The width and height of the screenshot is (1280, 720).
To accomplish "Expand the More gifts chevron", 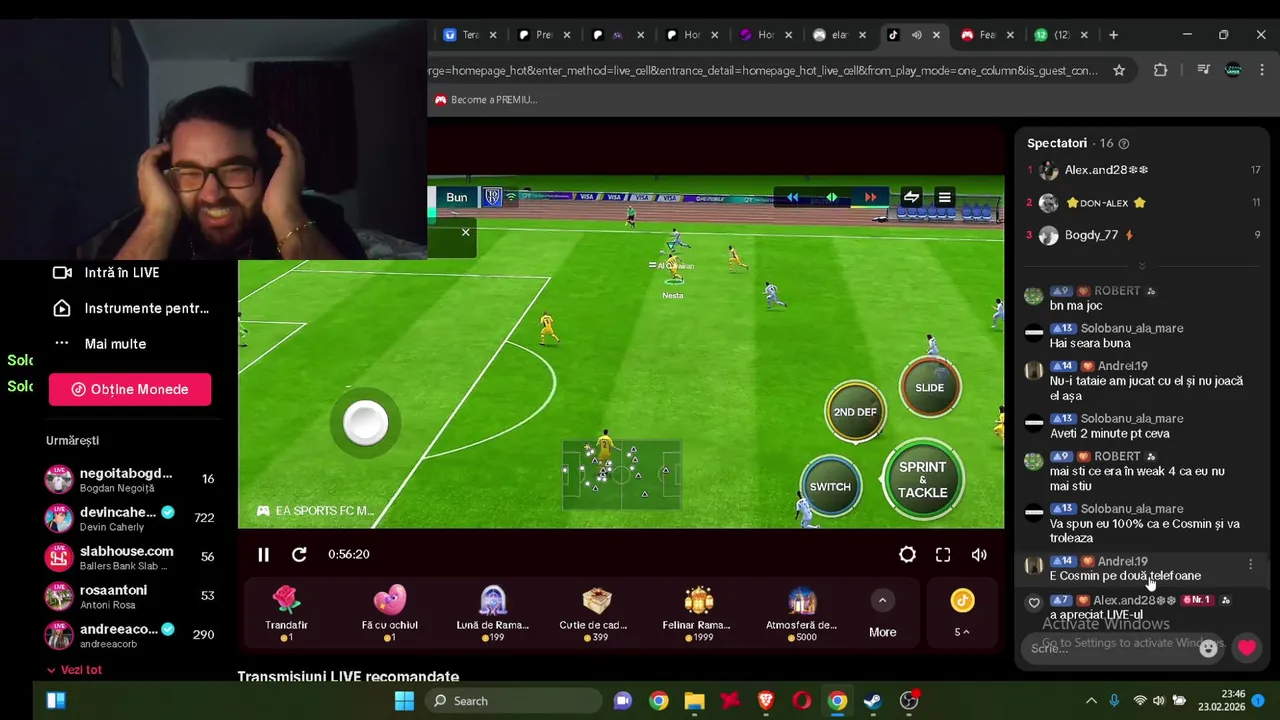I will pos(882,600).
